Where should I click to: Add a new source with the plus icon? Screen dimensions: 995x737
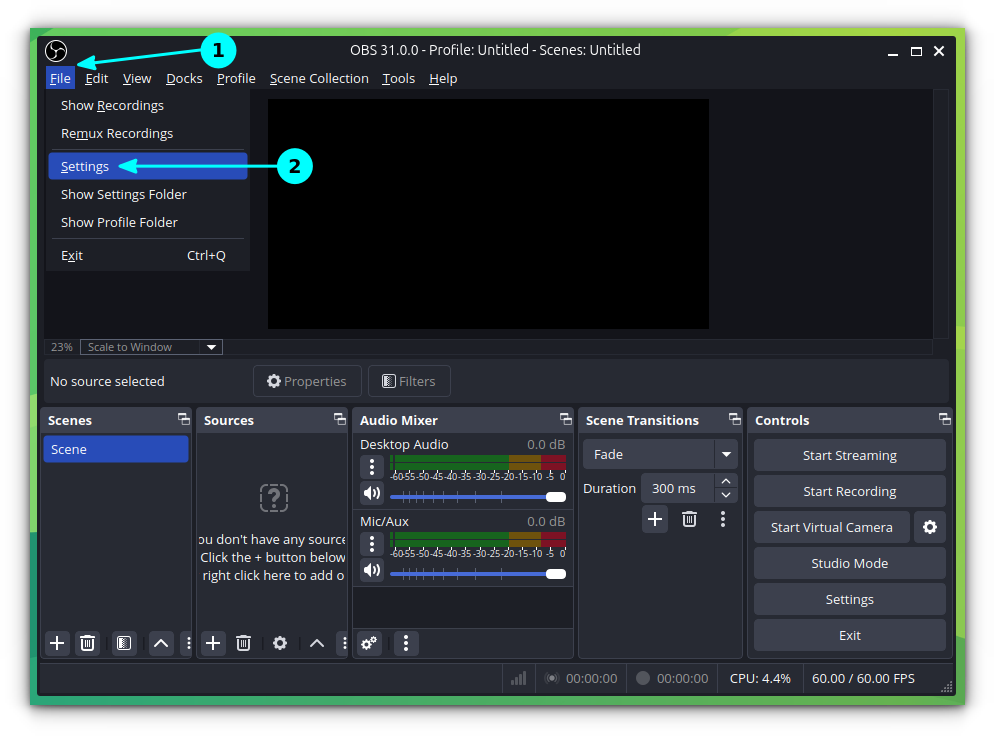pos(213,643)
